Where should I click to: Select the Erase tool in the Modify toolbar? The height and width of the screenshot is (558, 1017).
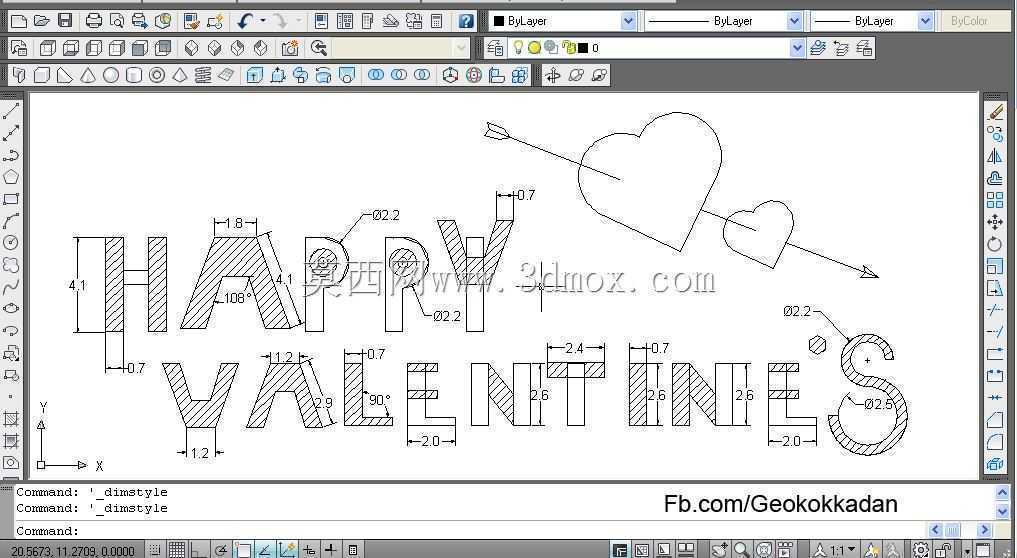(995, 112)
